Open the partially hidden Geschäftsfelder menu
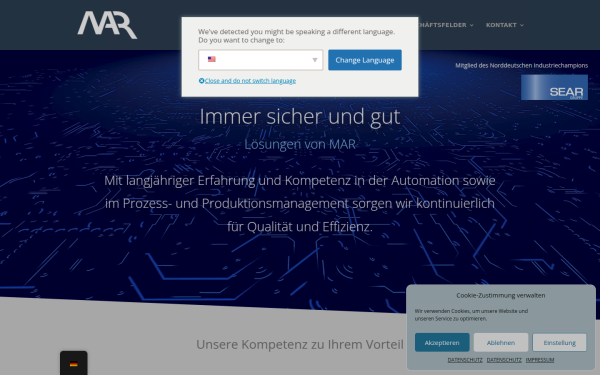600x375 pixels. coord(446,25)
